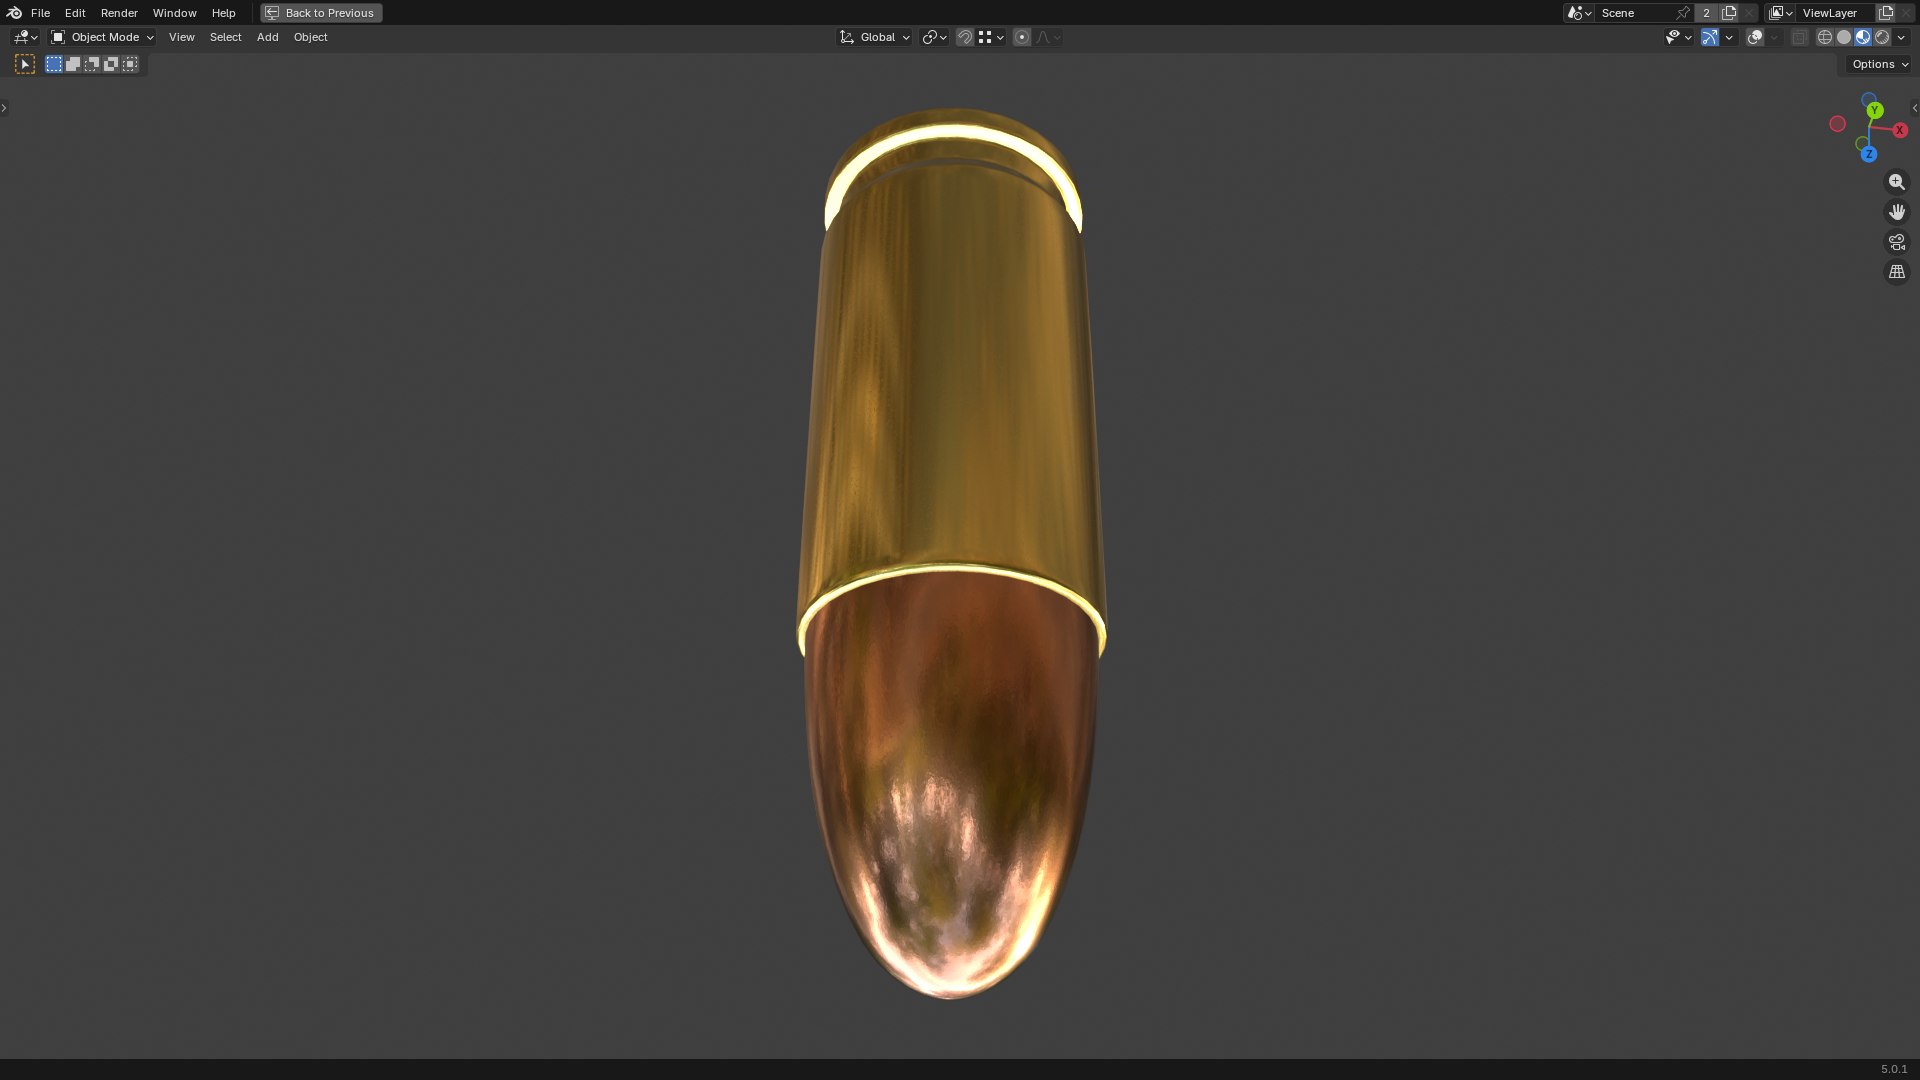Switch perspective/orthographic grid icon
This screenshot has height=1080, width=1920.
1897,272
